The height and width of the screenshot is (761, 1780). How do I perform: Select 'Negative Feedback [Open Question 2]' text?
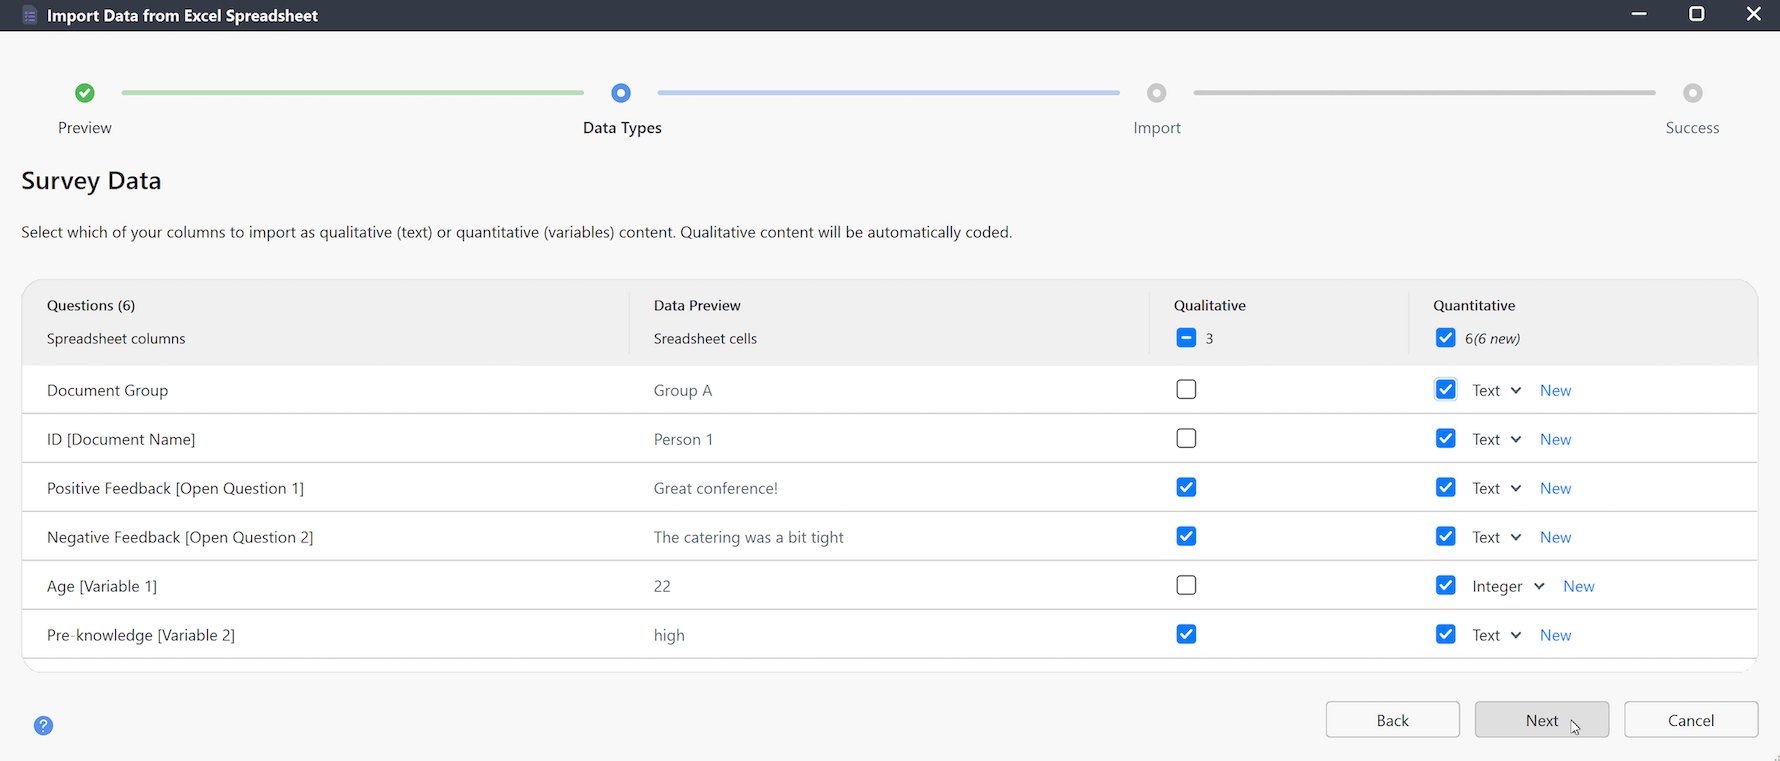(180, 538)
